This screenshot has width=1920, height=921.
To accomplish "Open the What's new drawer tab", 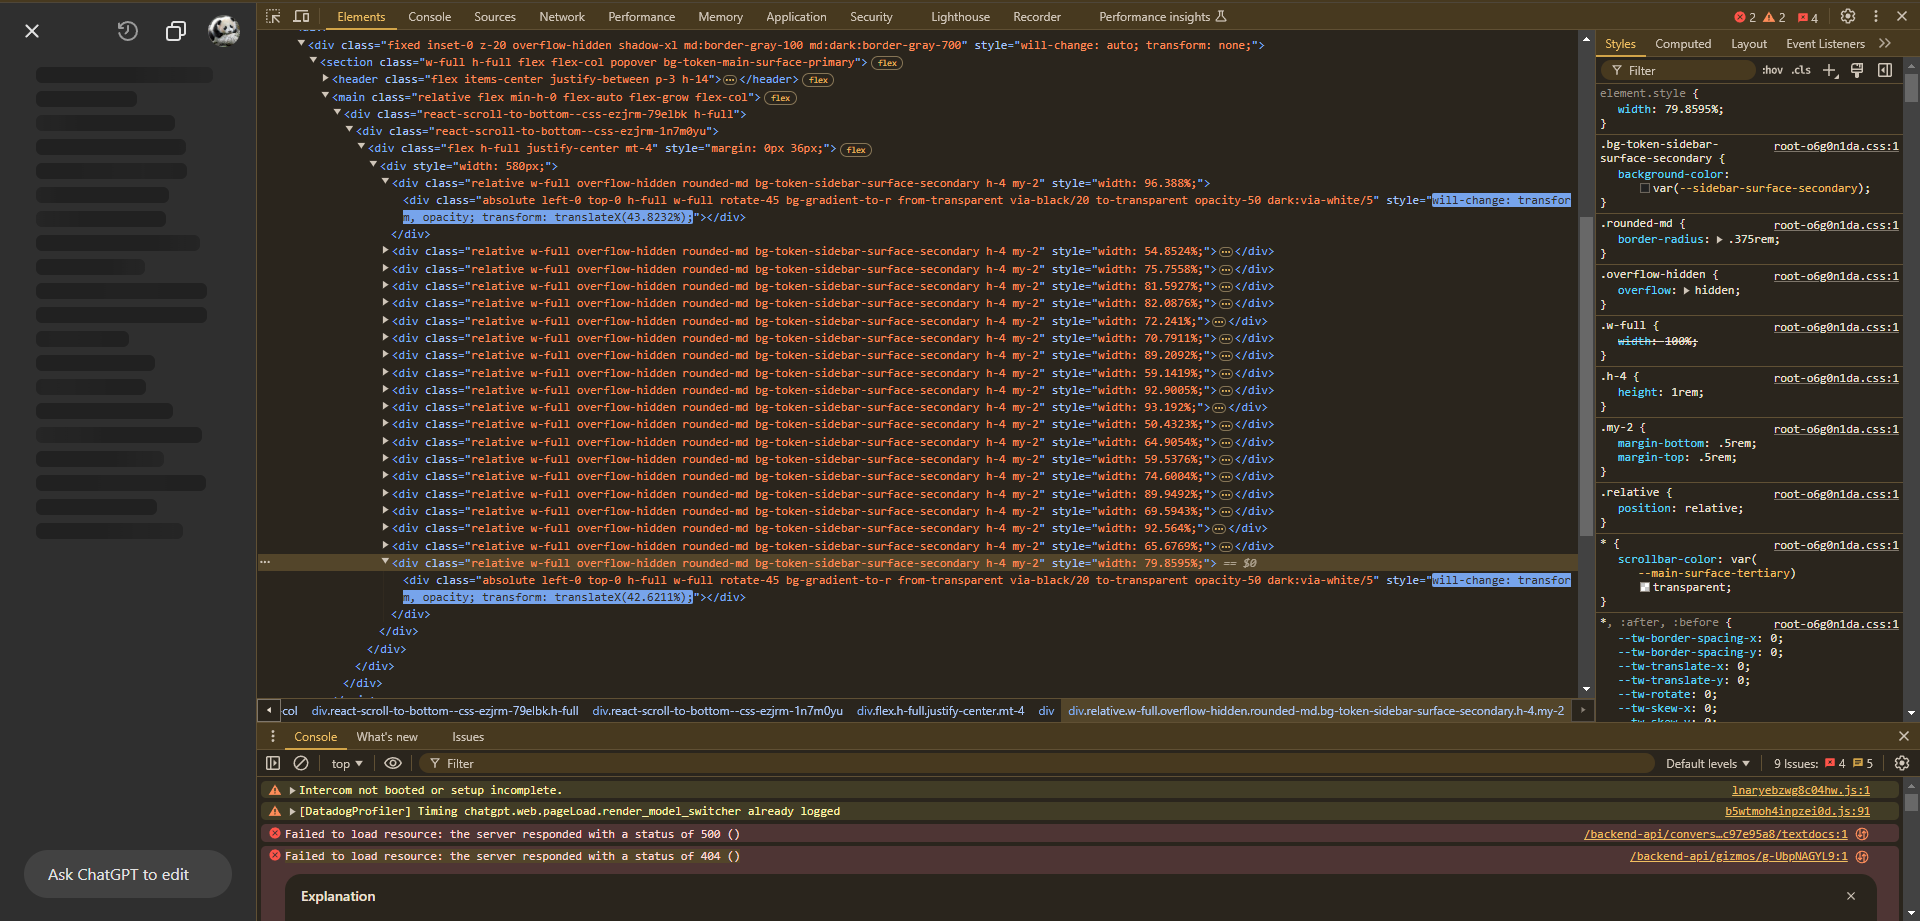I will click(387, 737).
